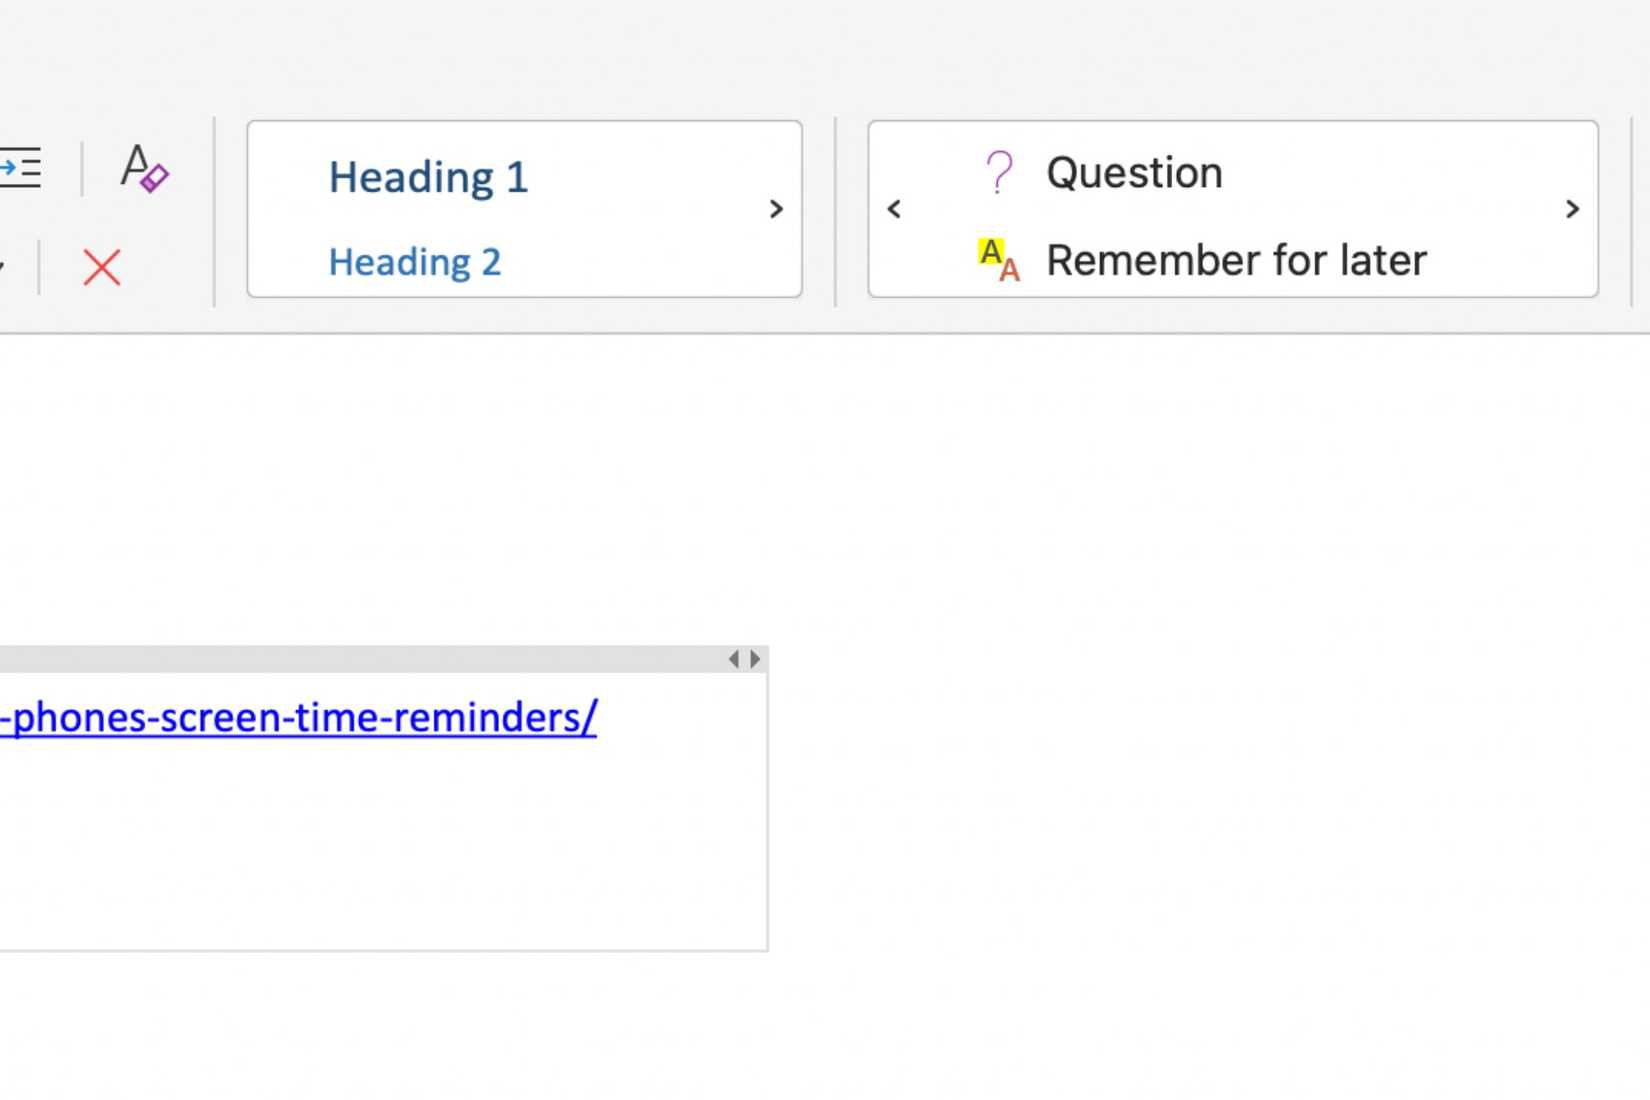
Task: Apply the Heading 2 style
Action: (x=414, y=262)
